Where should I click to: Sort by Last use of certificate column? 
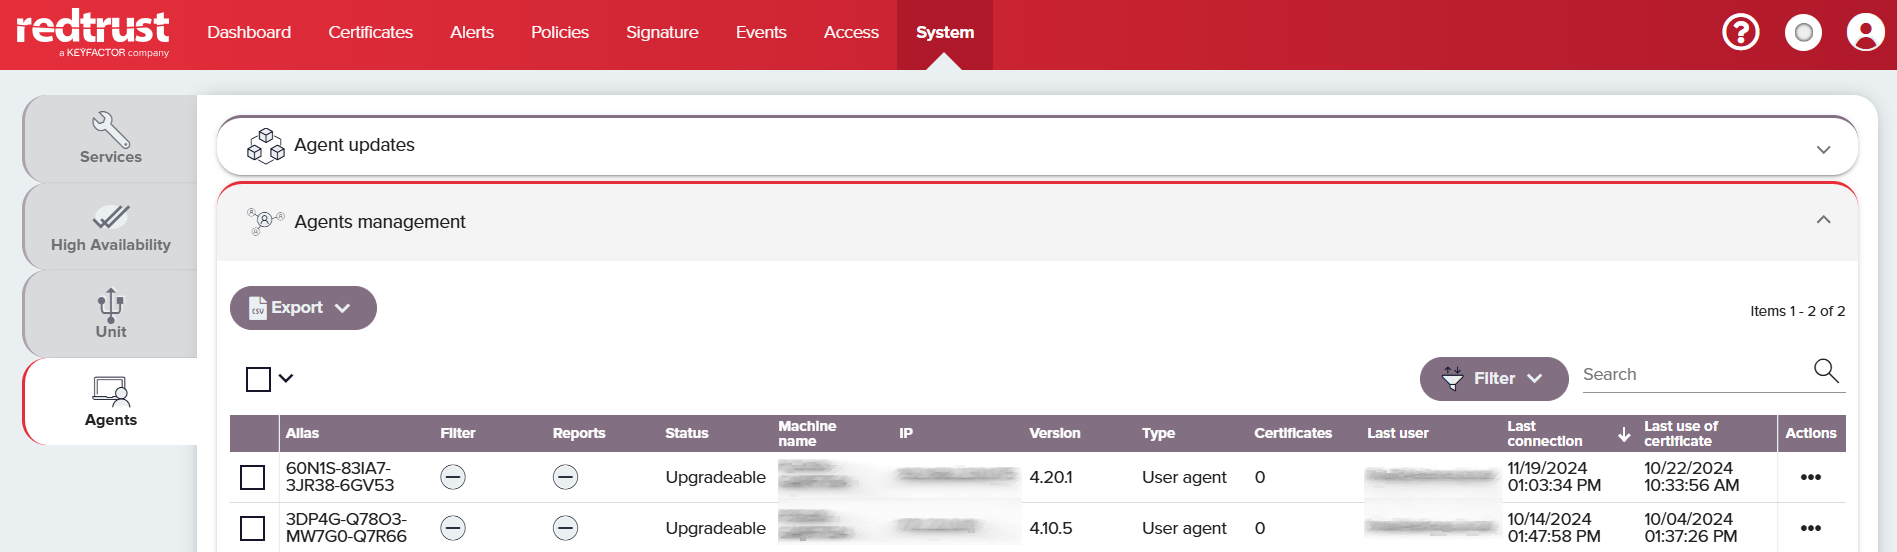[x=1681, y=433]
